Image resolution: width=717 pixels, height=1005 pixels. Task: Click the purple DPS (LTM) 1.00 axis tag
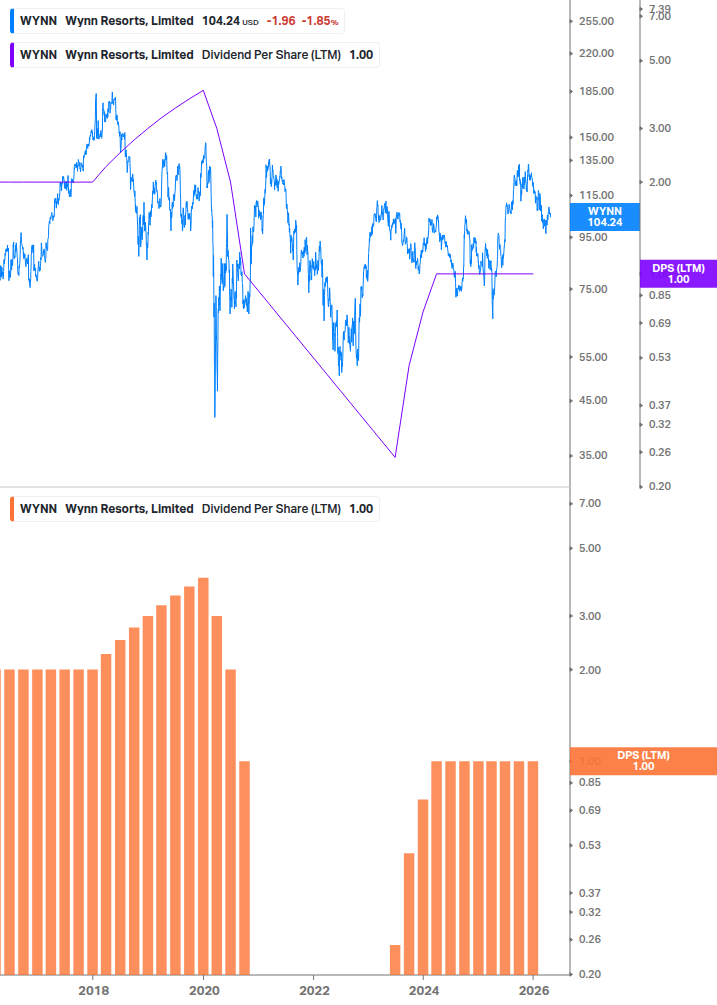(679, 274)
